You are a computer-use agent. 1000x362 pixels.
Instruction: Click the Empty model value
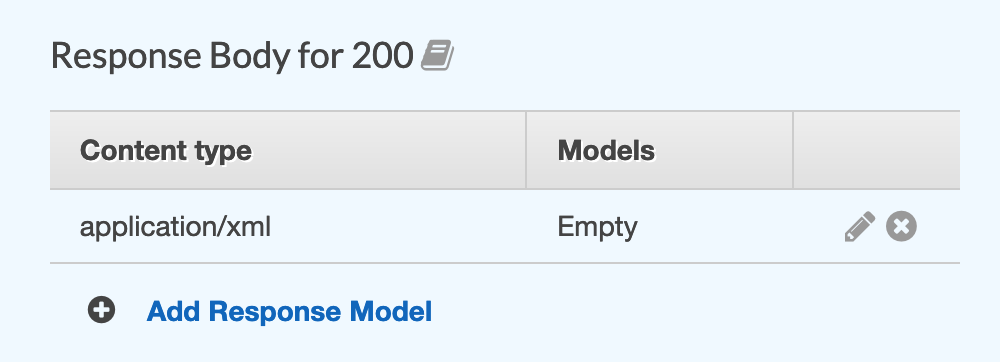pyautogui.click(x=598, y=228)
